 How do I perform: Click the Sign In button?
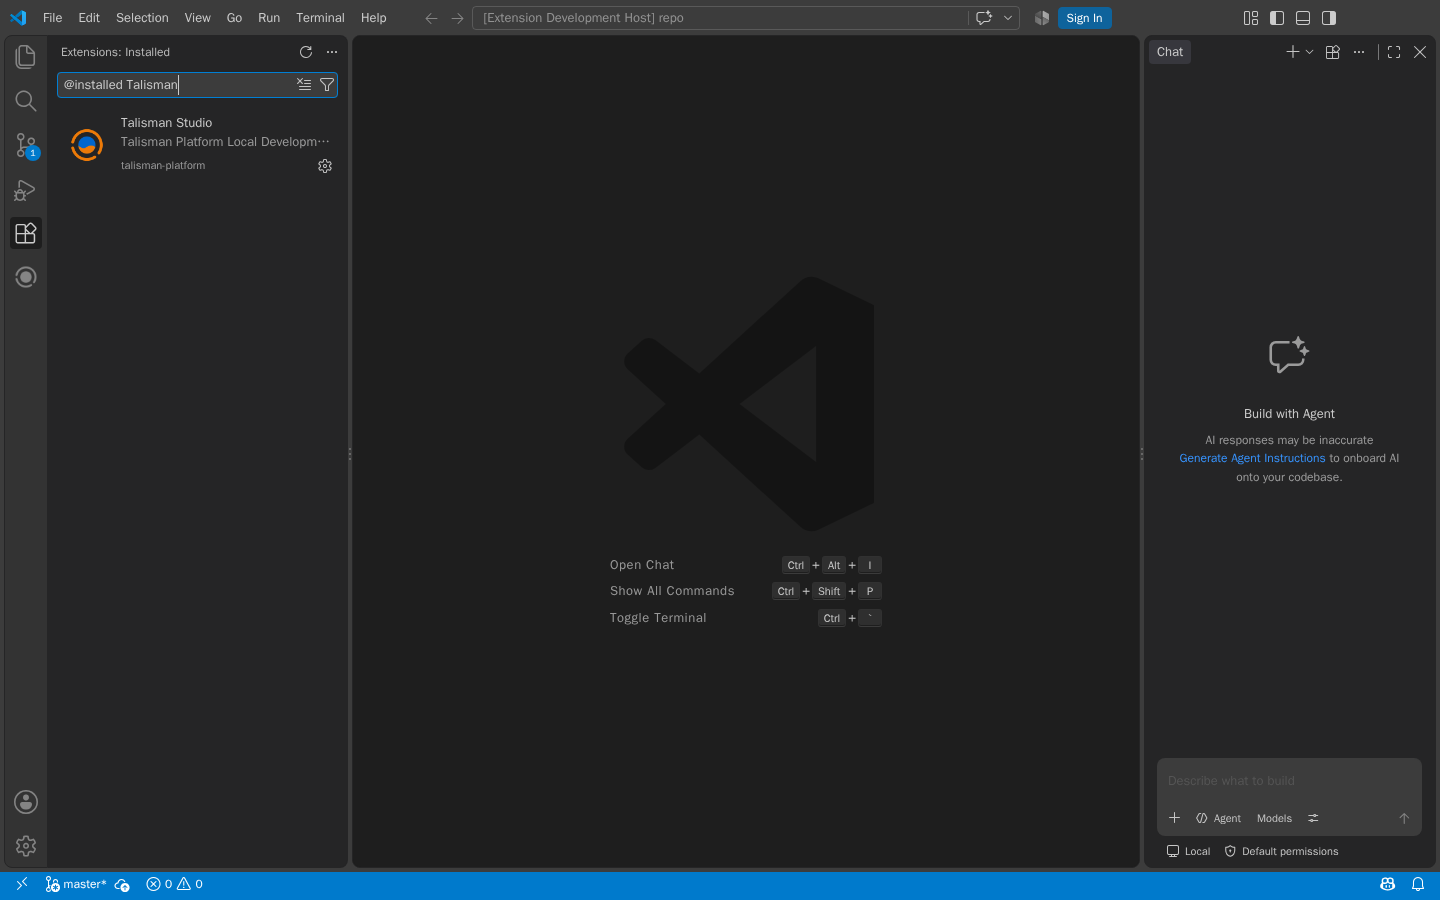tap(1084, 18)
